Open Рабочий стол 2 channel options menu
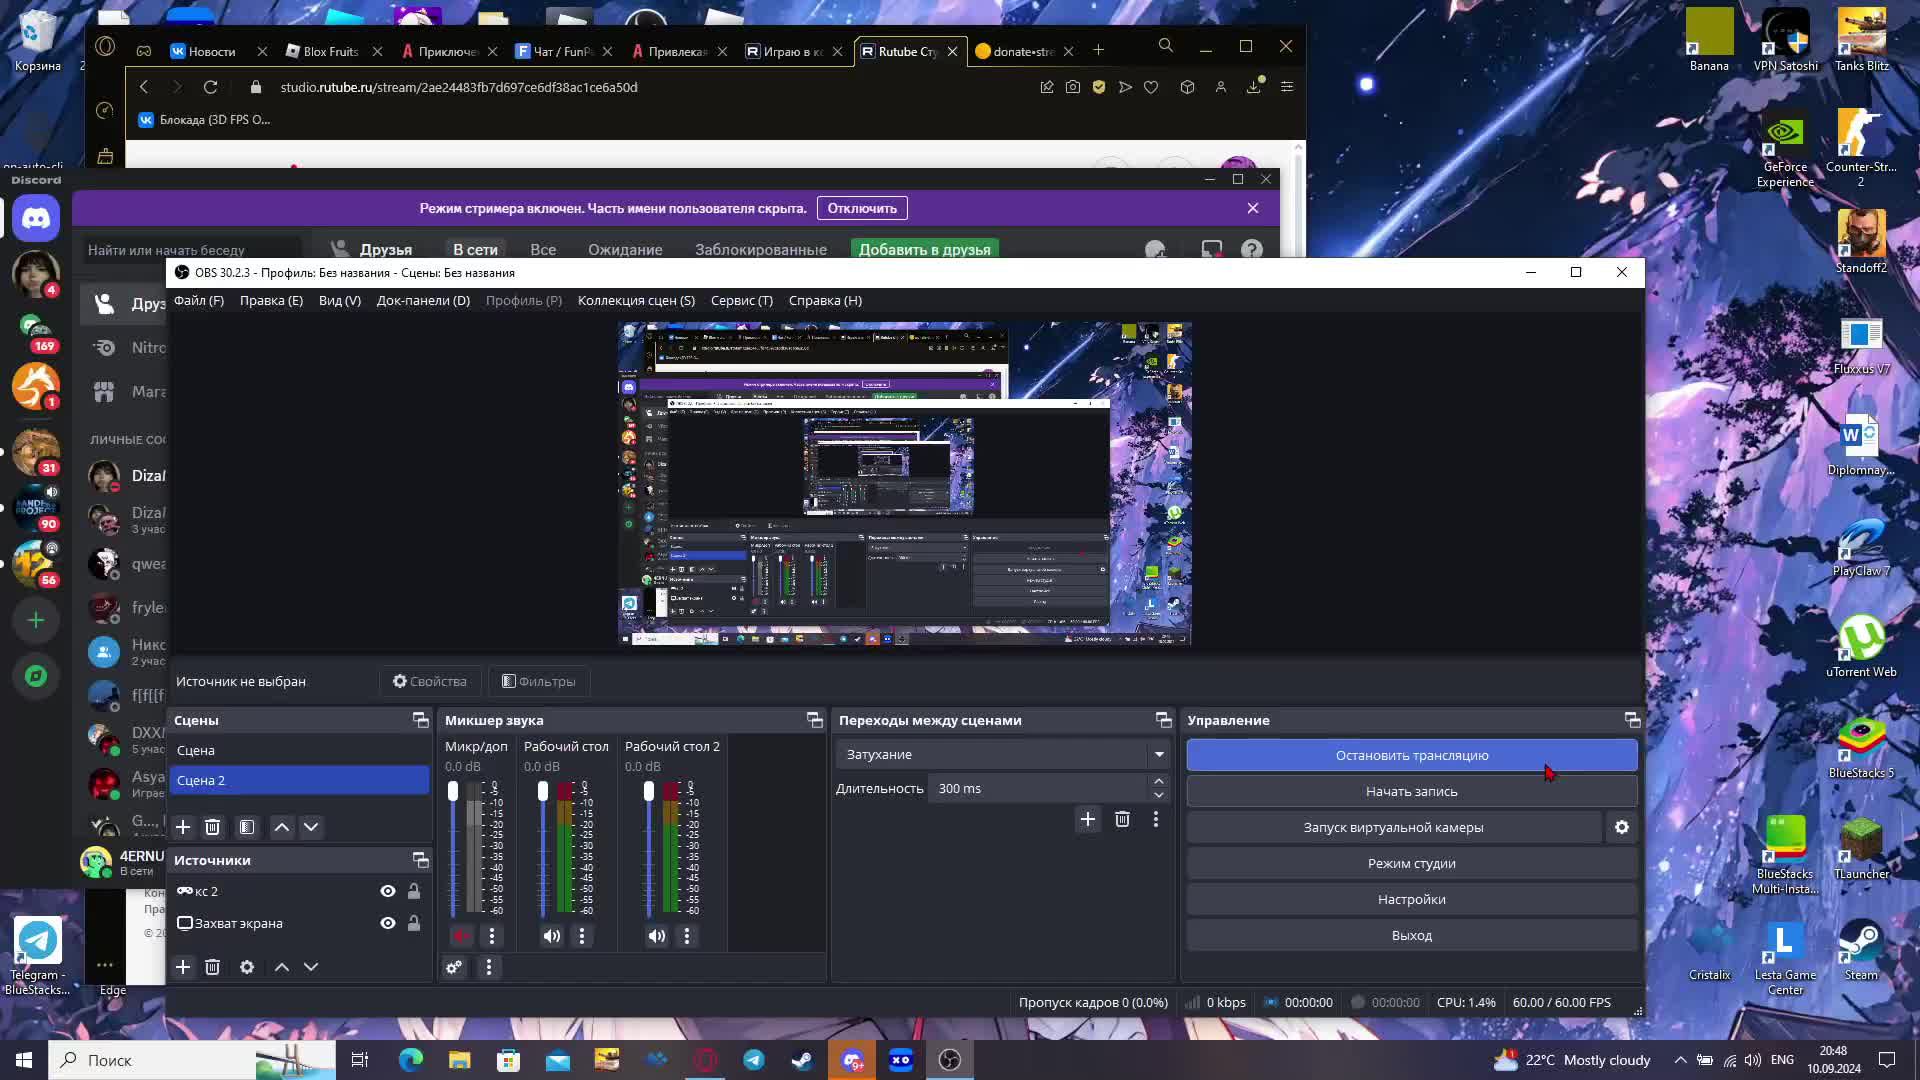Viewport: 1920px width, 1080px height. (x=687, y=936)
